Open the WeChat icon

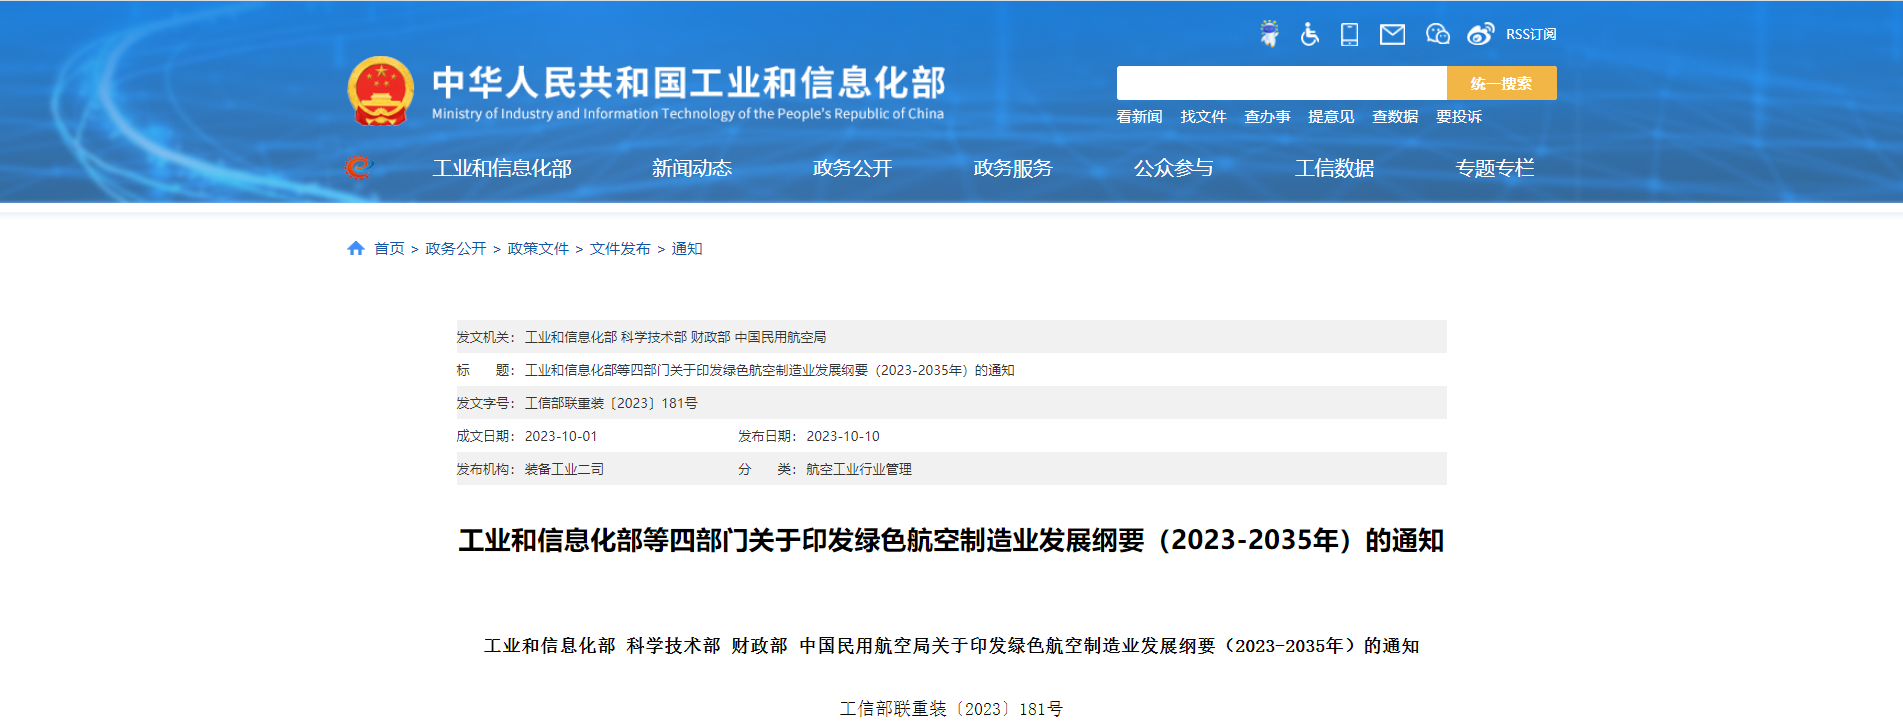[1437, 34]
